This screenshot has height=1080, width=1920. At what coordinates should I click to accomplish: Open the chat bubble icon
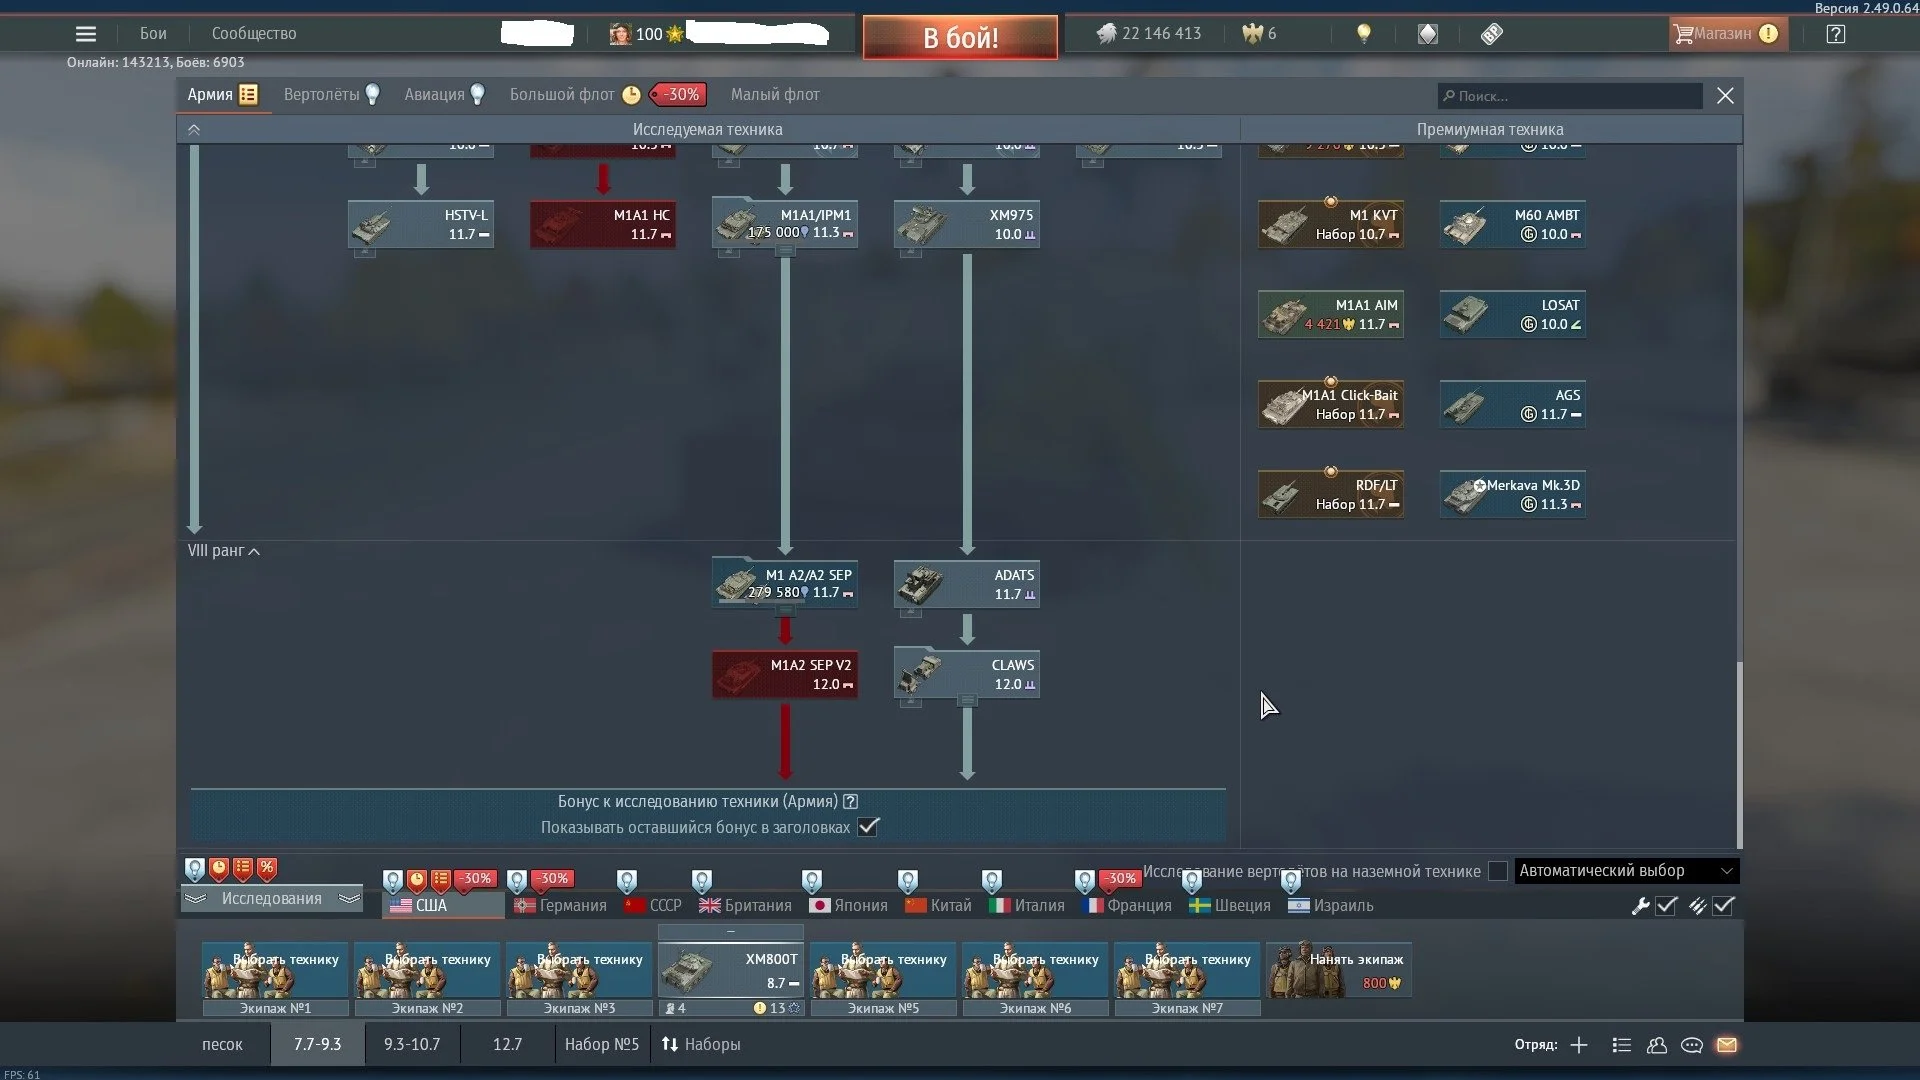click(x=1692, y=1045)
